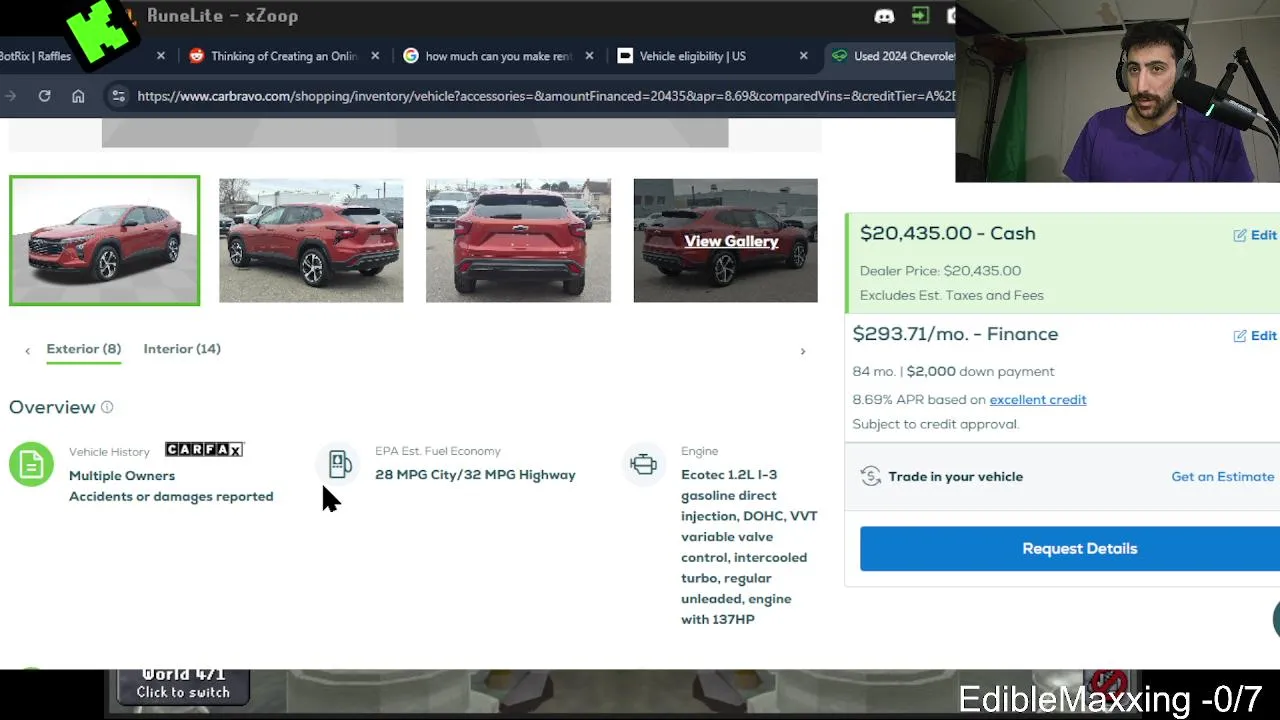Switch to Interior (14) photos

[182, 349]
